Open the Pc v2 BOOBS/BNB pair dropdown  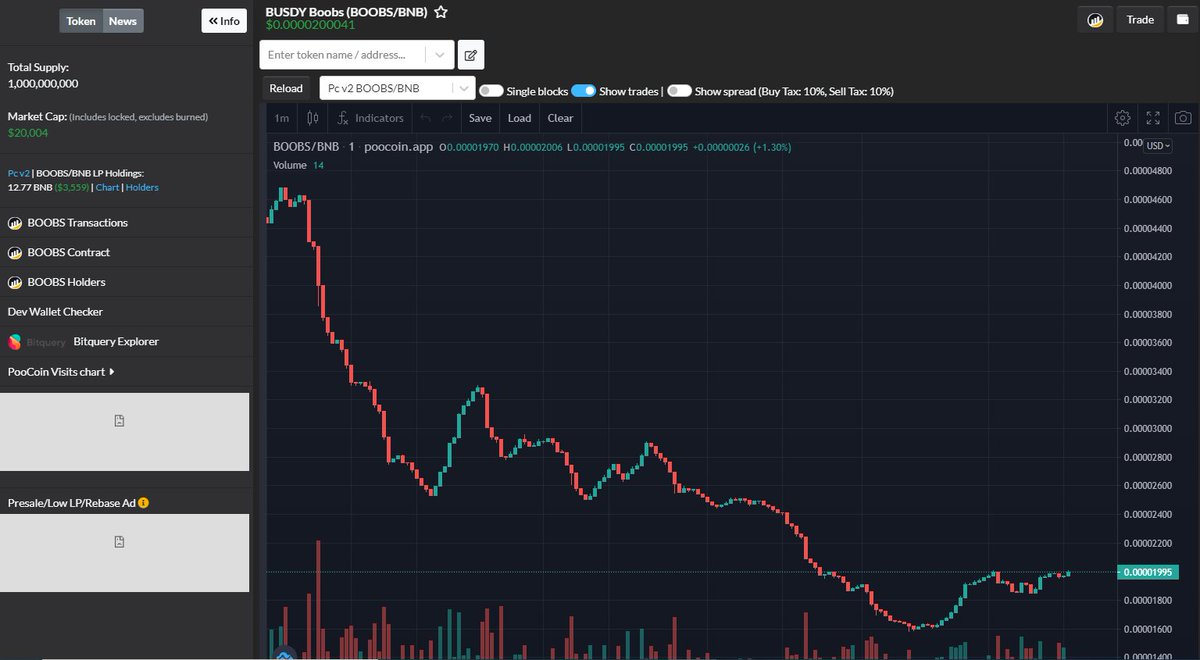coord(397,88)
